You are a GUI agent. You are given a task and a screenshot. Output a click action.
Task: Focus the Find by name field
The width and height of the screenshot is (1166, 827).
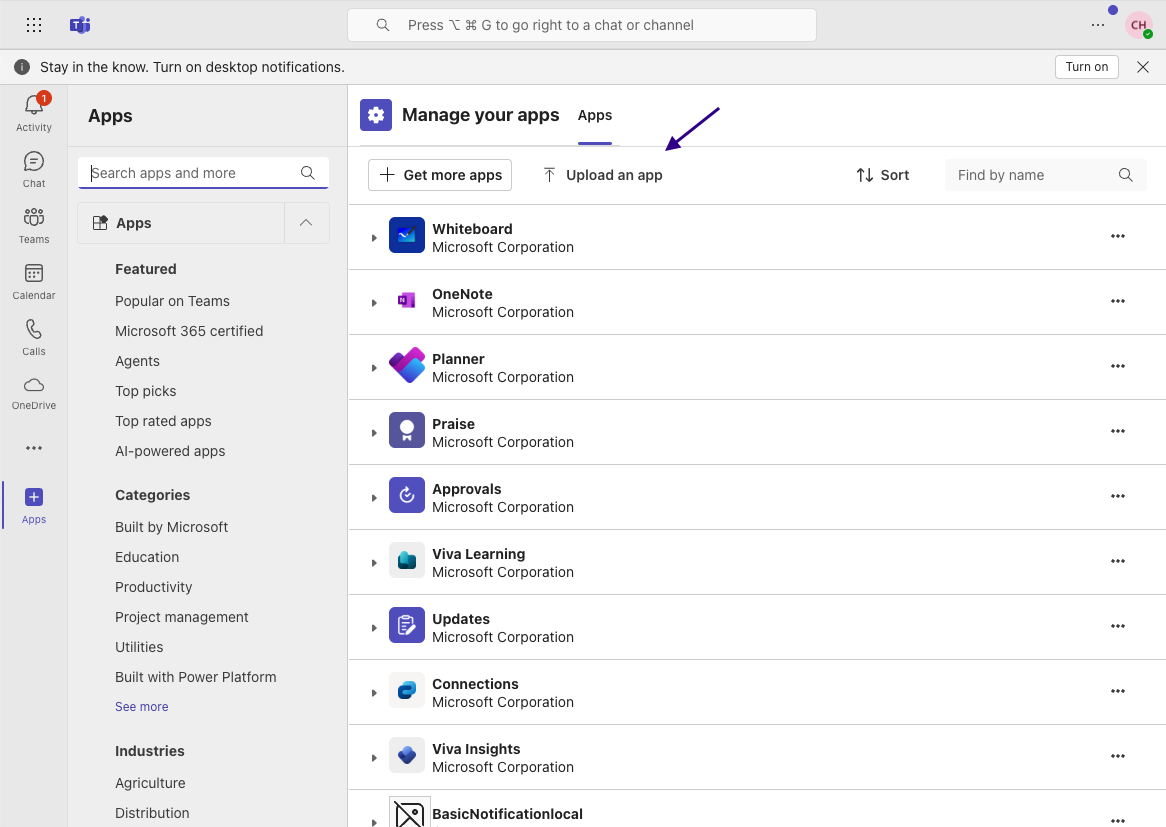1046,175
